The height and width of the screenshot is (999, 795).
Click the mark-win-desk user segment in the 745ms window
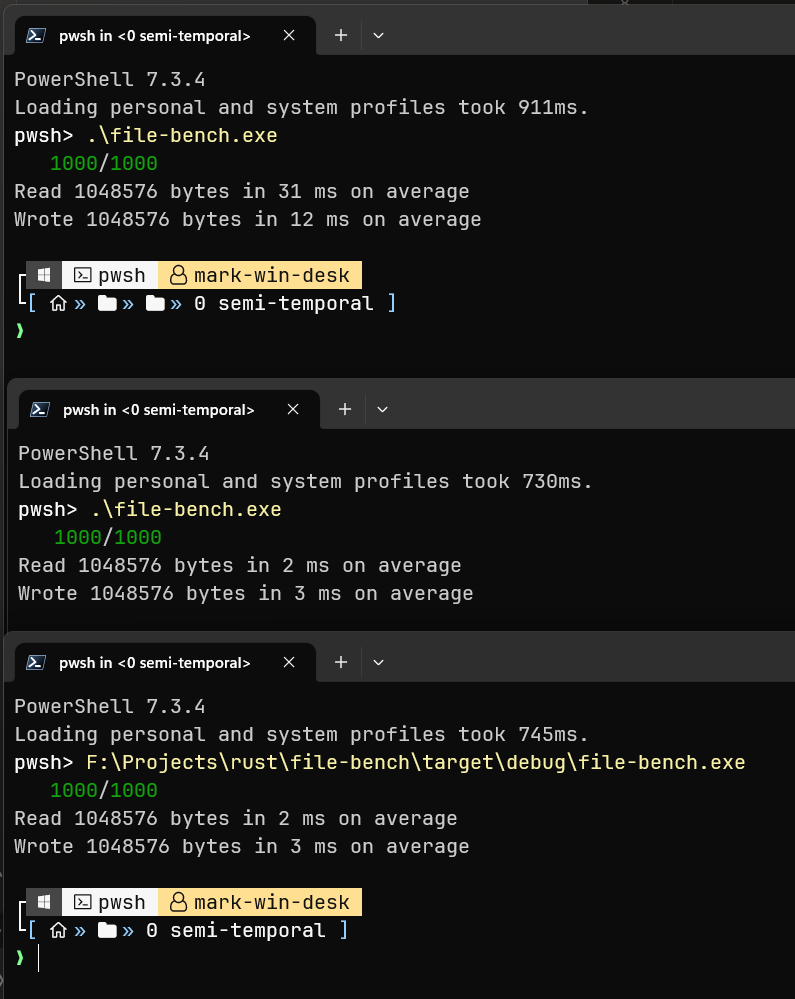point(260,902)
